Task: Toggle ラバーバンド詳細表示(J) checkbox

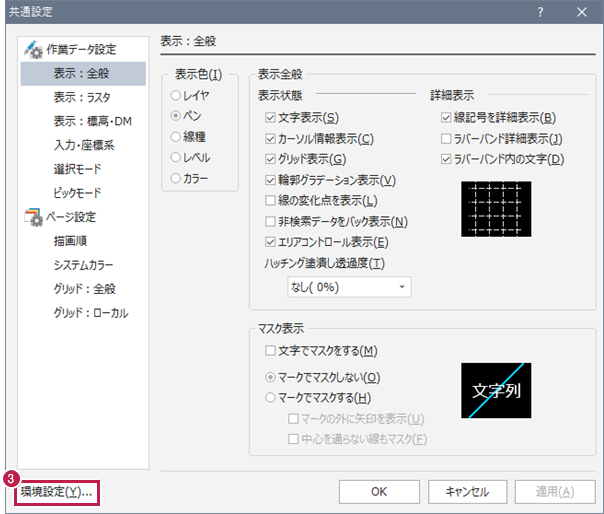Action: 446,138
